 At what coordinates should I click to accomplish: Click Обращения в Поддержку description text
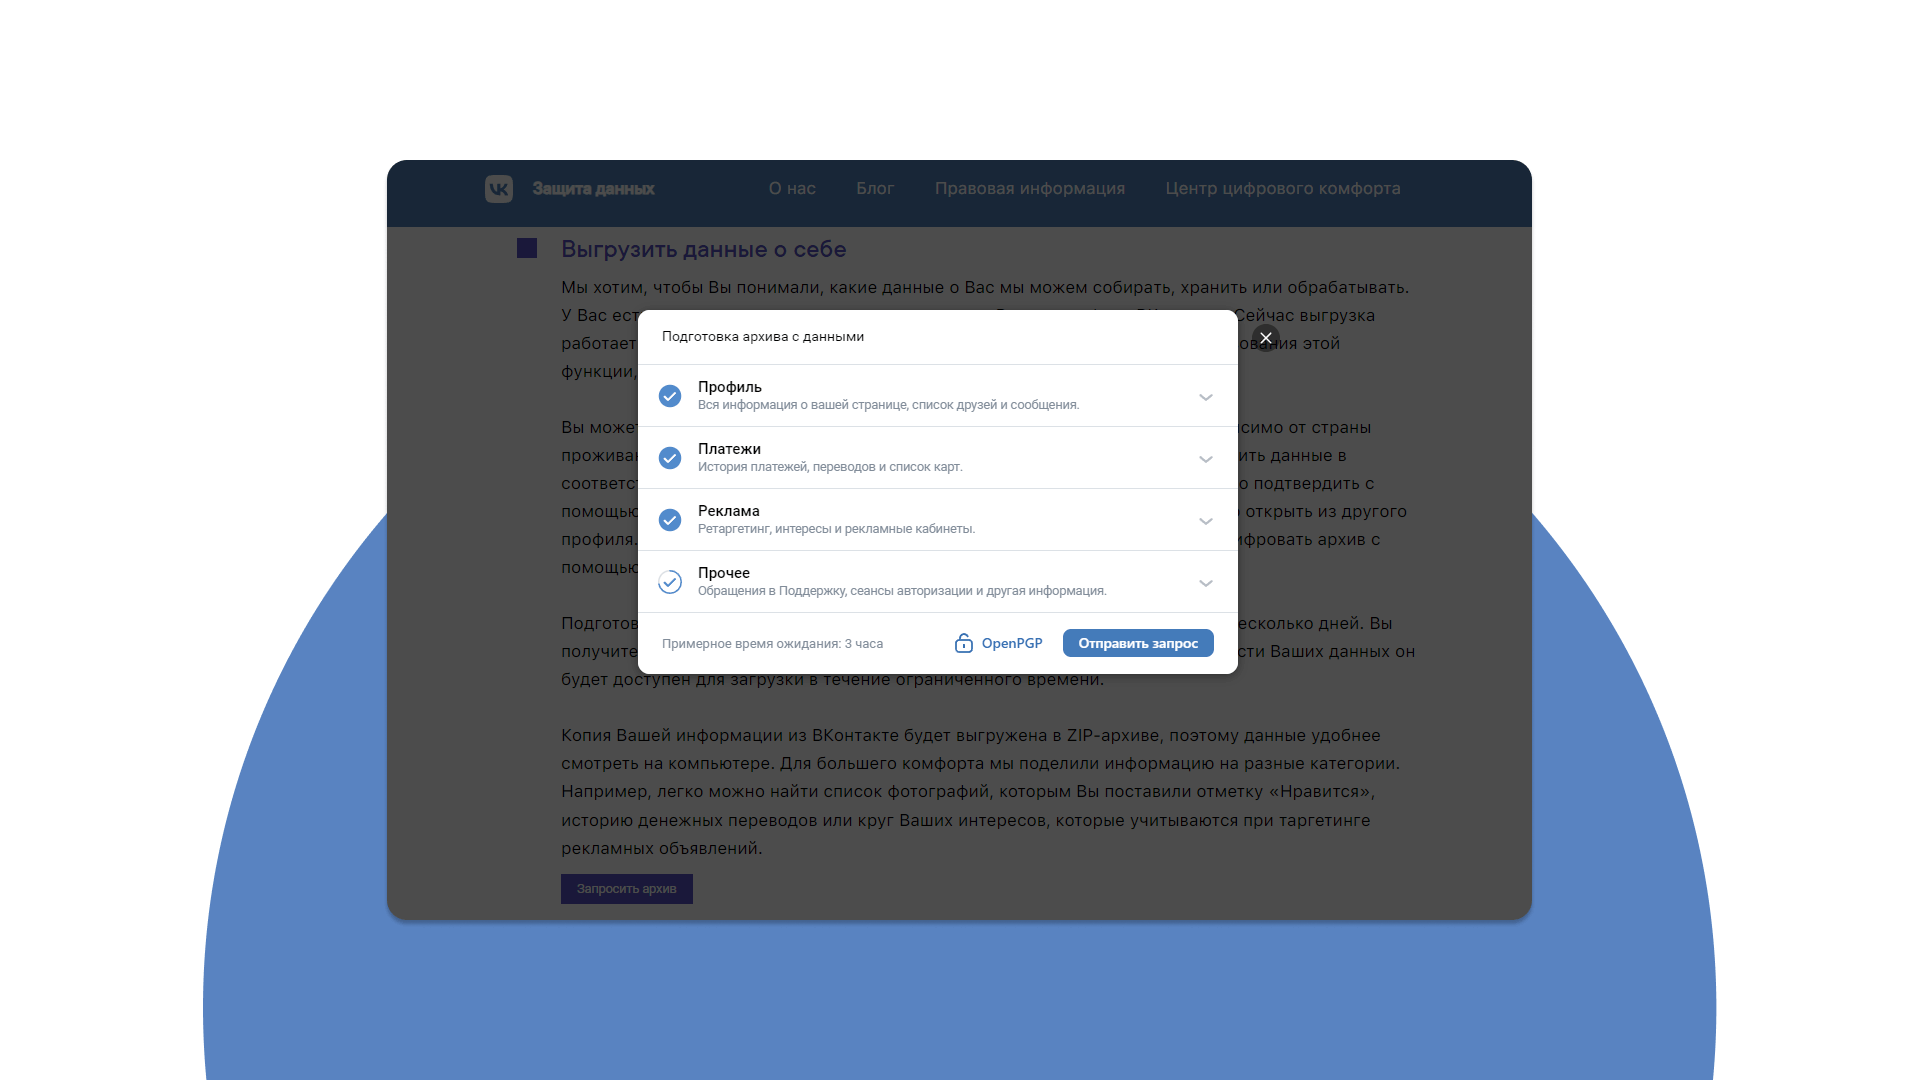point(902,591)
